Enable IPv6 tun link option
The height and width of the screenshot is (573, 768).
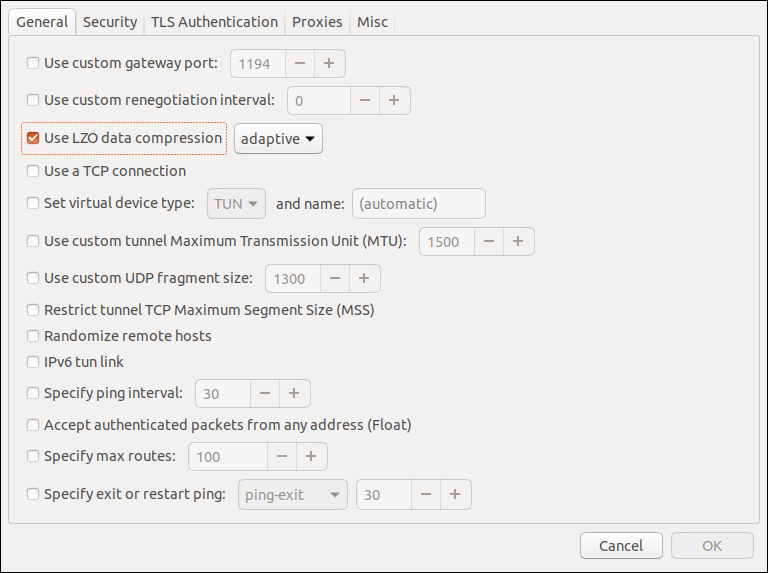pyautogui.click(x=33, y=362)
